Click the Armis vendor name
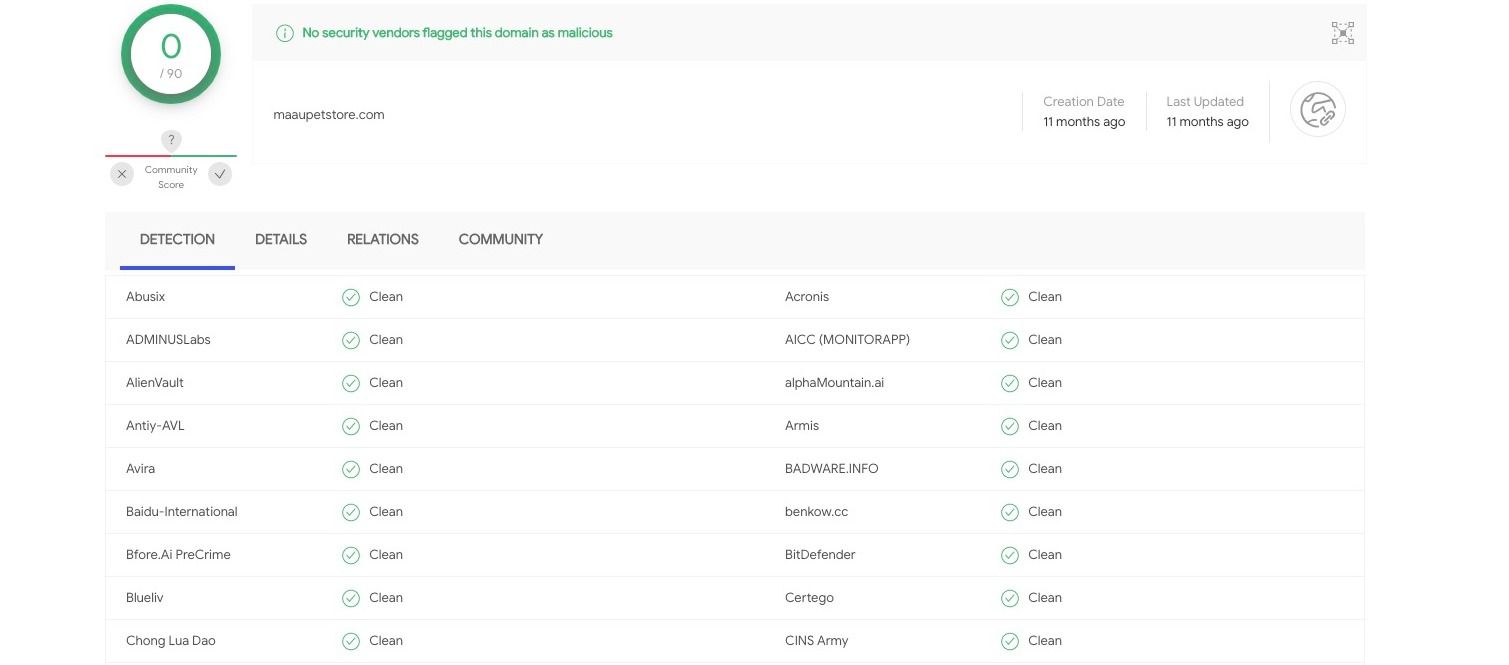 click(x=802, y=426)
